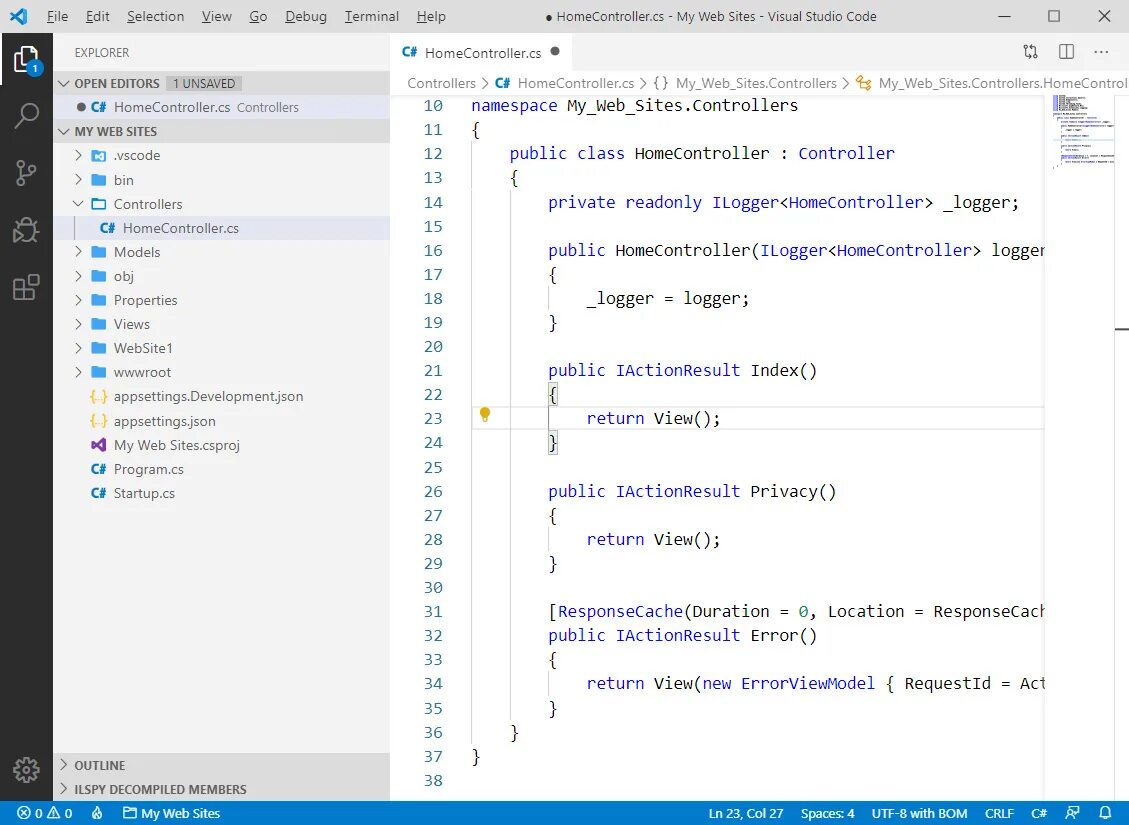Collapse the My Web Sites section
Image resolution: width=1129 pixels, height=825 pixels.
pos(64,132)
